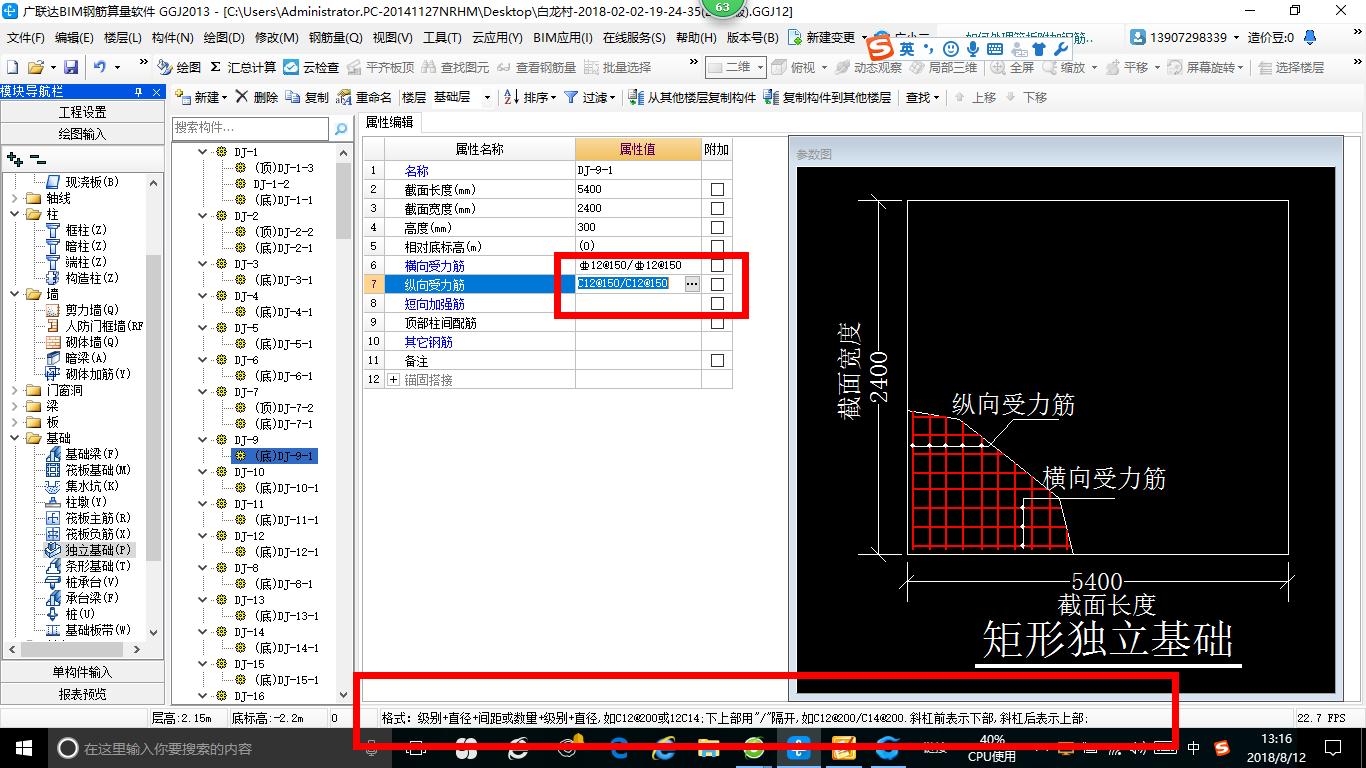Click the collapse-all minus icon in navigator
The height and width of the screenshot is (768, 1366).
point(38,158)
